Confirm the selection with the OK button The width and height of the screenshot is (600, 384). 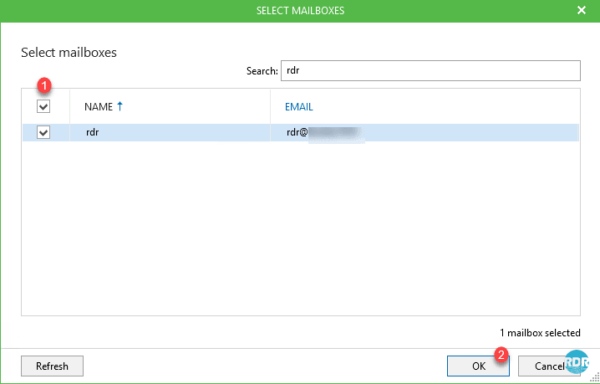[478, 366]
